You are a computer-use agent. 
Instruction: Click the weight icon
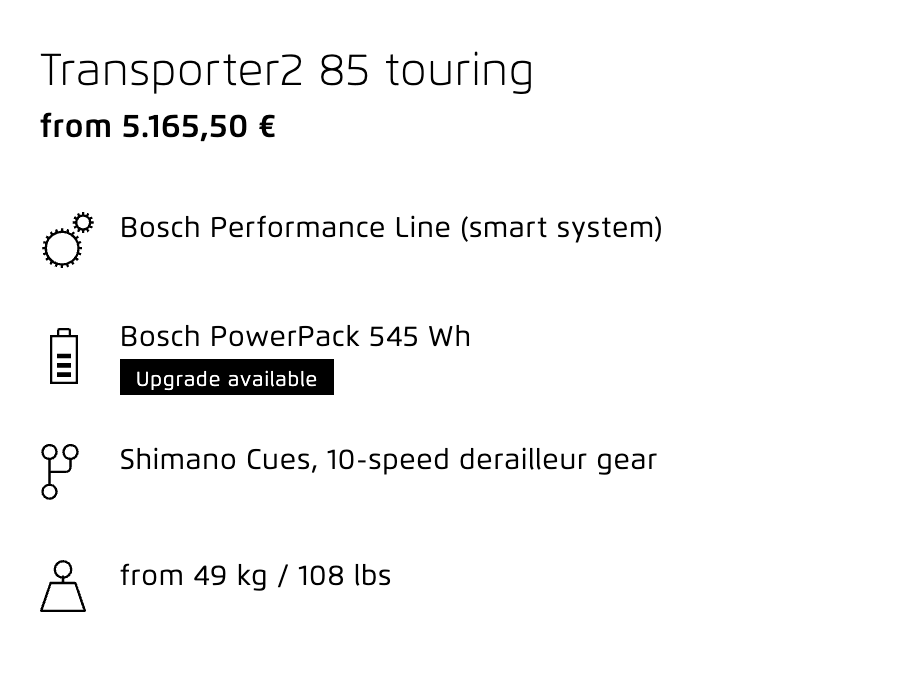pyautogui.click(x=63, y=586)
